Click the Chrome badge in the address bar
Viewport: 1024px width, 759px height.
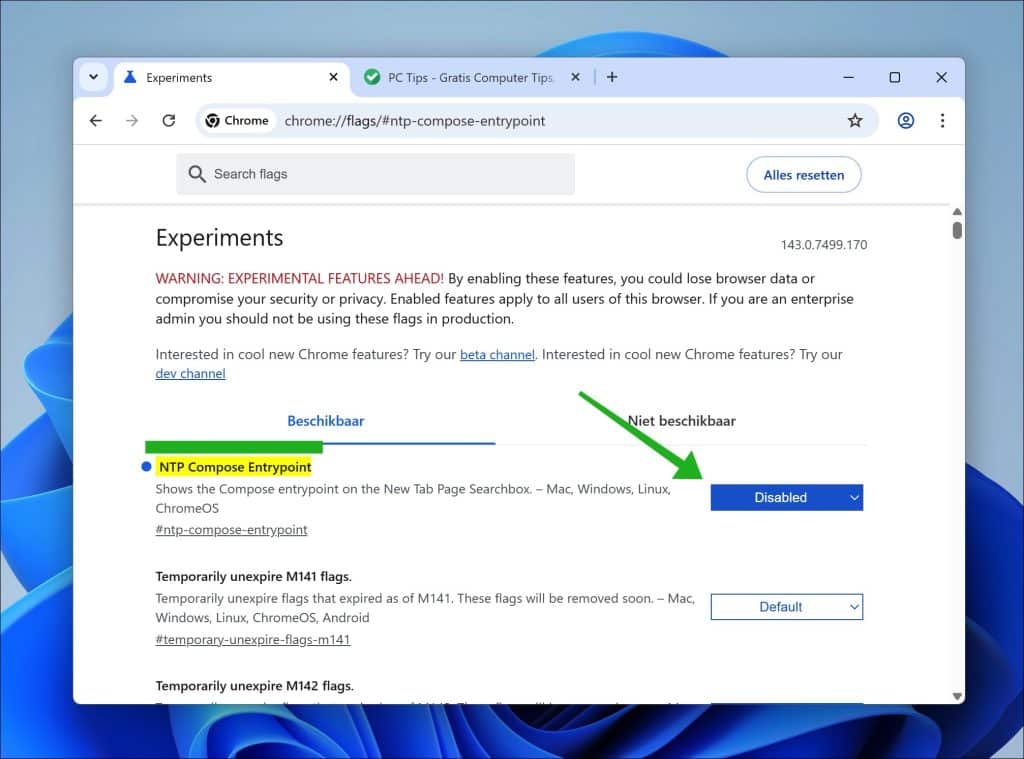[x=237, y=120]
